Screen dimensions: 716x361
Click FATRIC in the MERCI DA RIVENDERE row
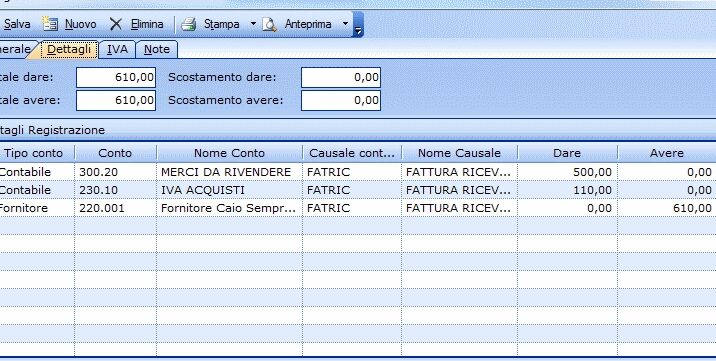(x=352, y=172)
